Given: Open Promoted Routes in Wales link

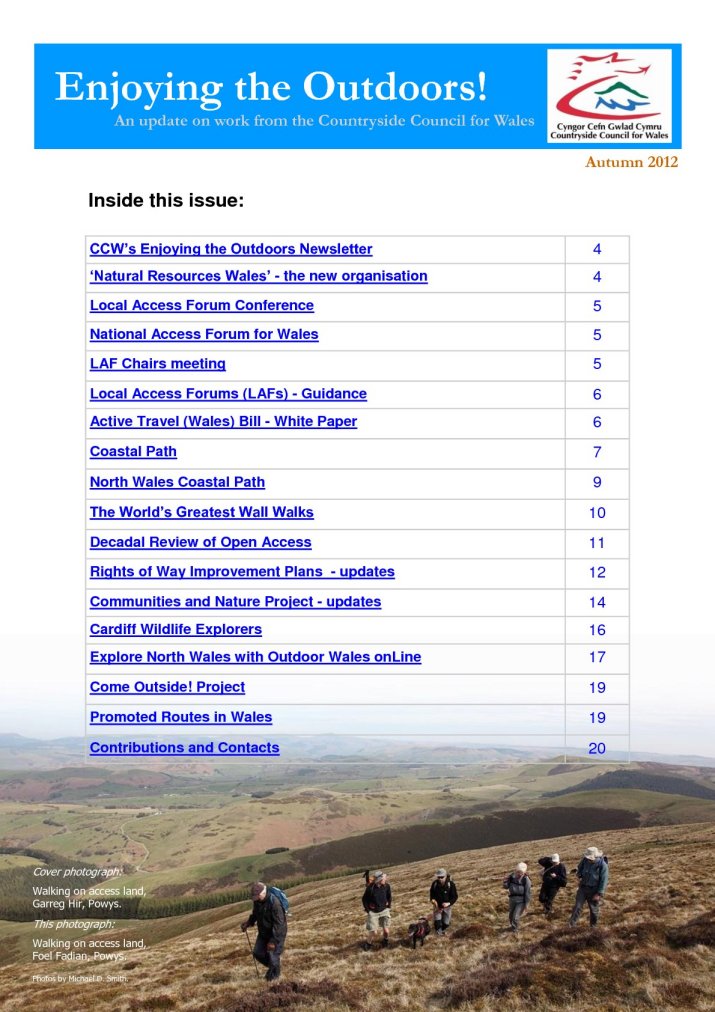Looking at the screenshot, I should (x=181, y=717).
